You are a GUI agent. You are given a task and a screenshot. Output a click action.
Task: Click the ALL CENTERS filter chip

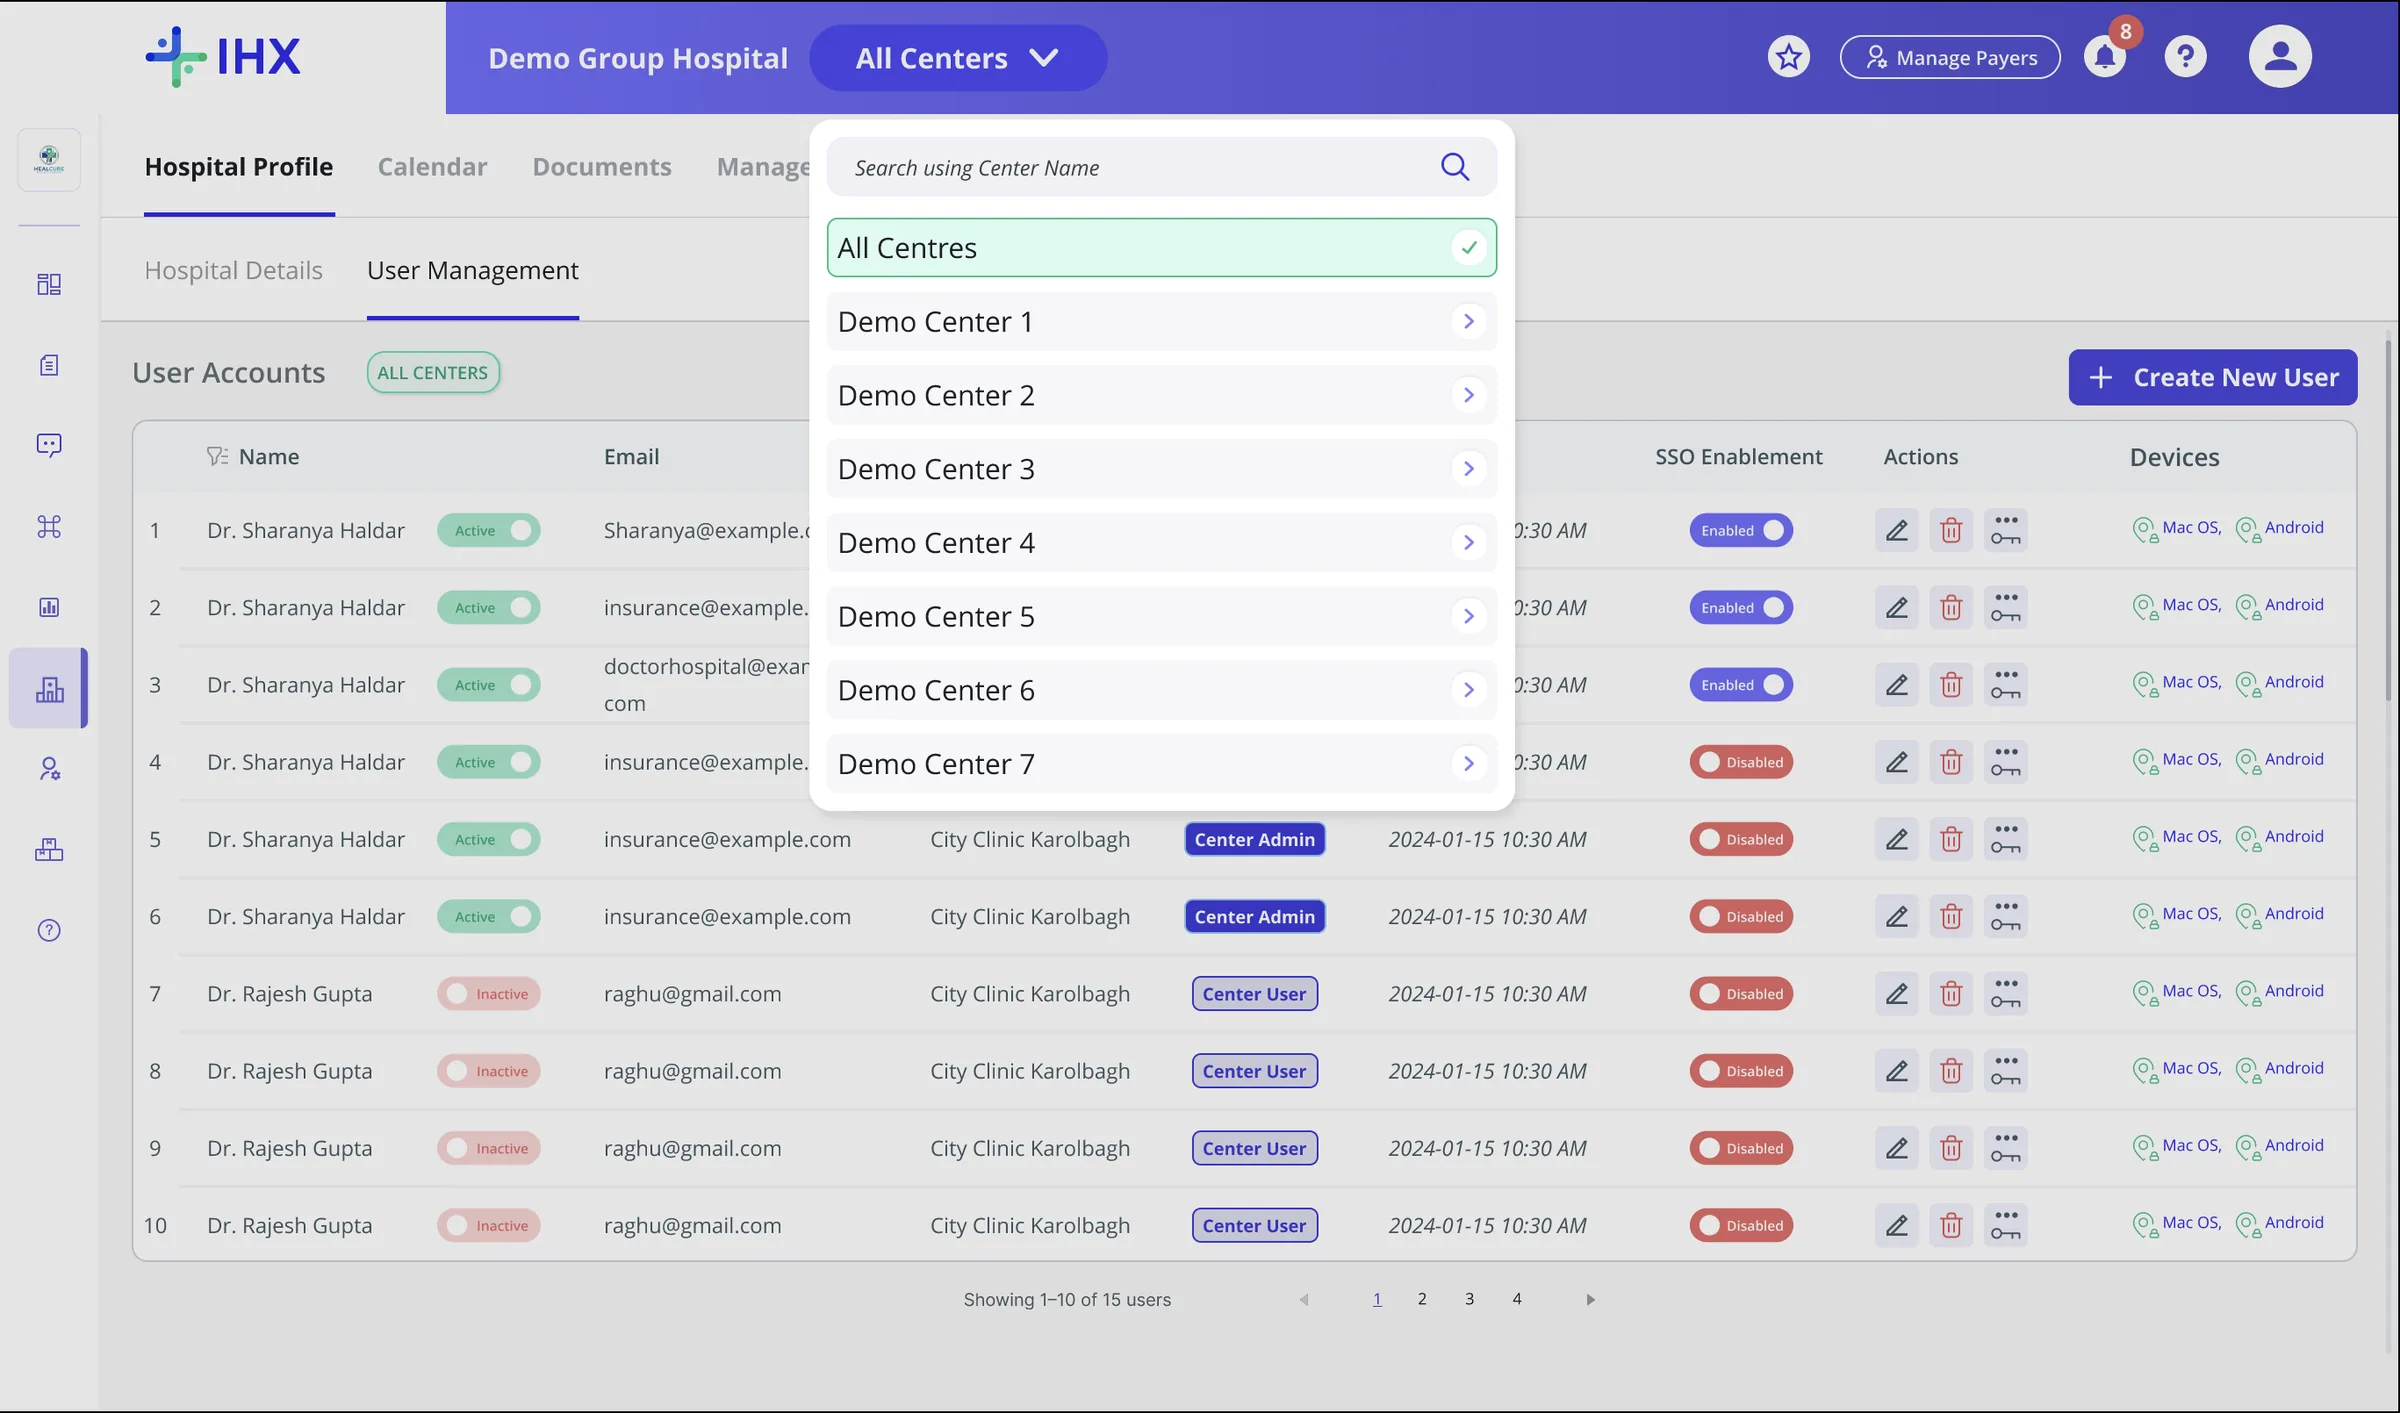coord(433,372)
